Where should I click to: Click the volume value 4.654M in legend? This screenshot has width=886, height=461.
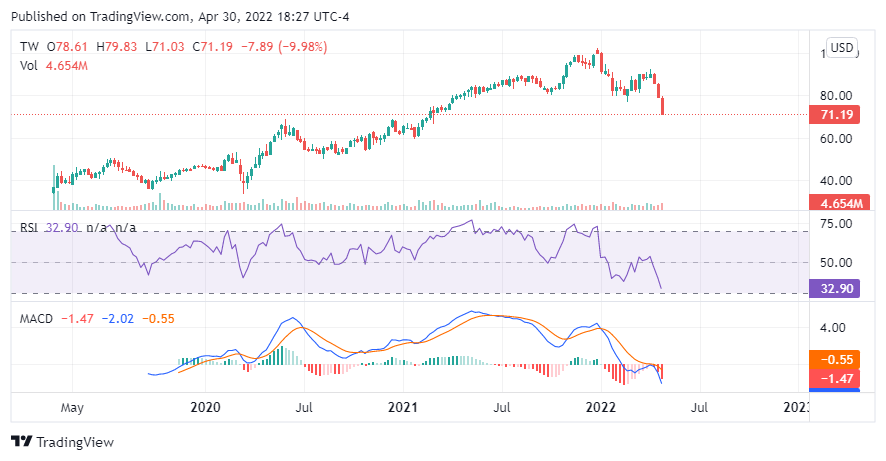point(67,66)
